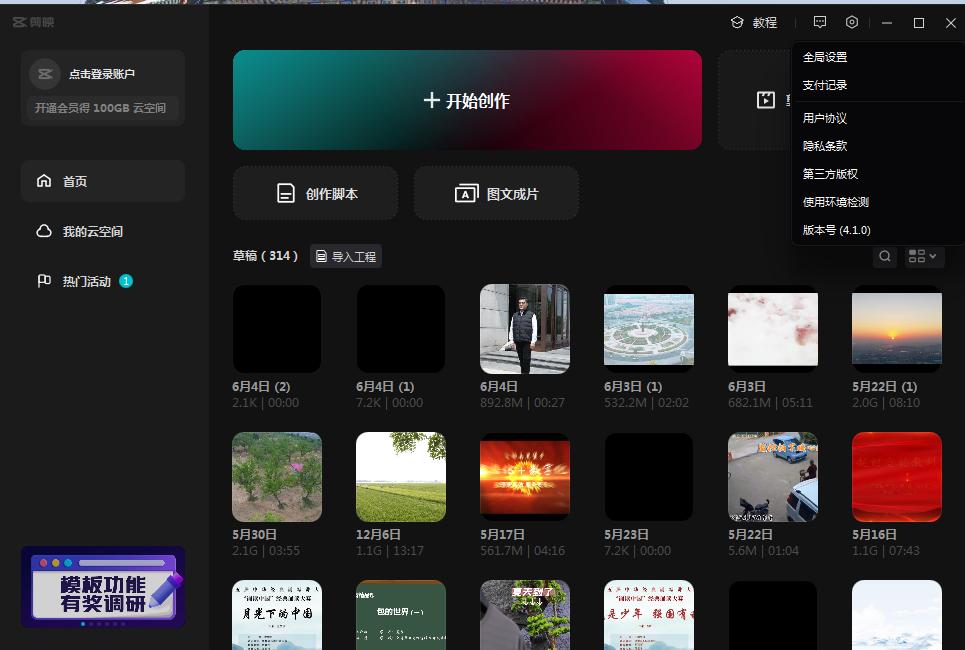Screen dimensions: 965x650
Task: Expand the draft view layout dropdown
Action: (x=923, y=257)
